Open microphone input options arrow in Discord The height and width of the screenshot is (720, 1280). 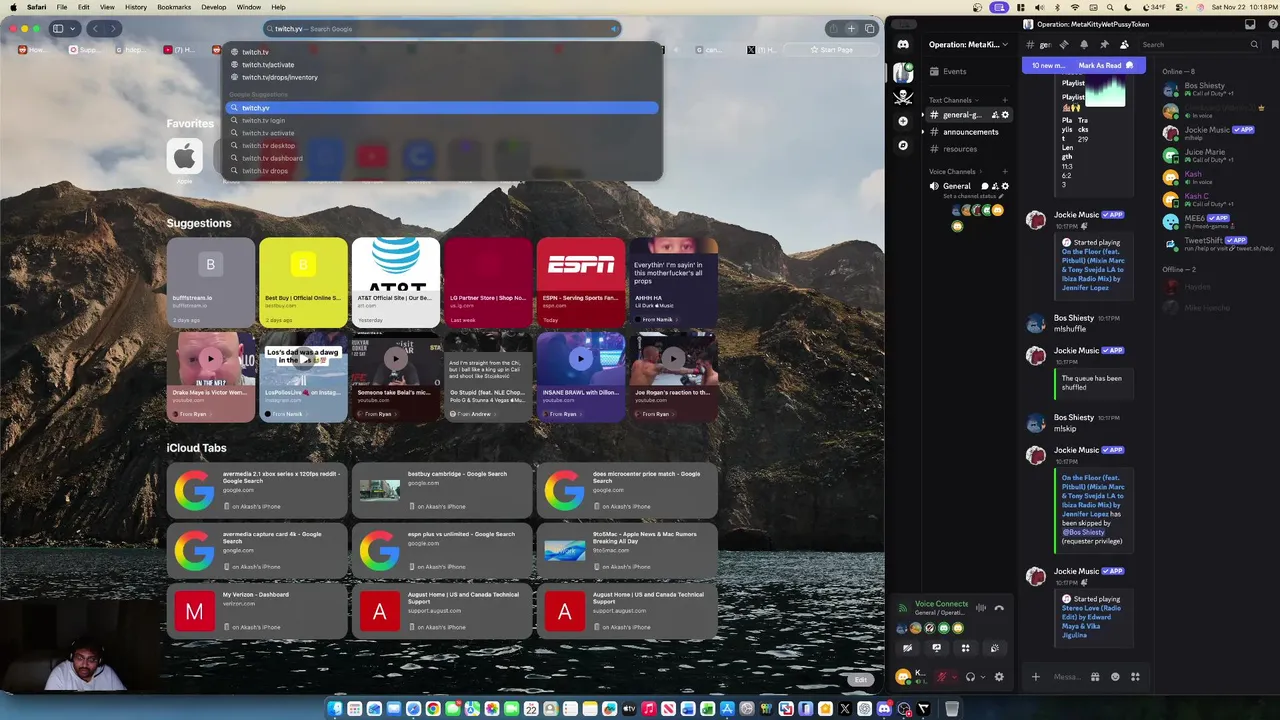(953, 677)
